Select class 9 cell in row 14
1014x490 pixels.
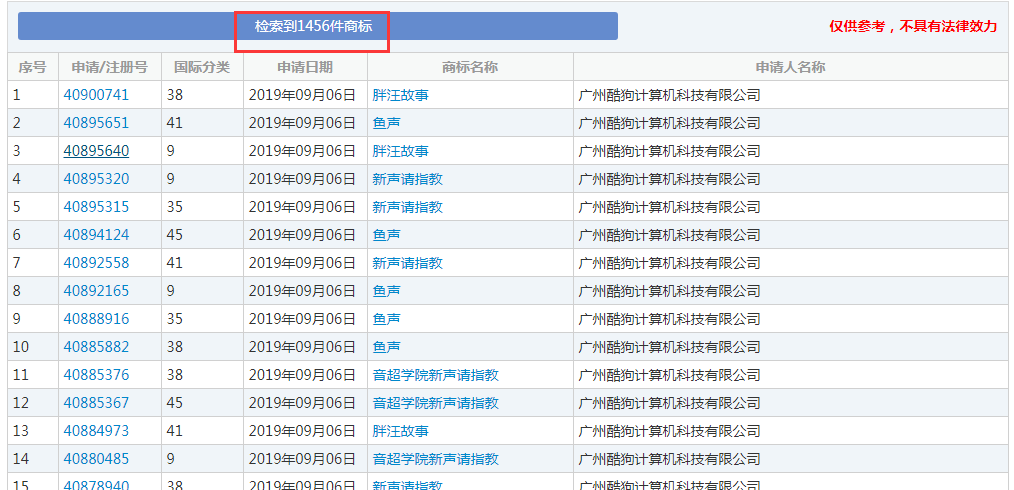coord(202,459)
